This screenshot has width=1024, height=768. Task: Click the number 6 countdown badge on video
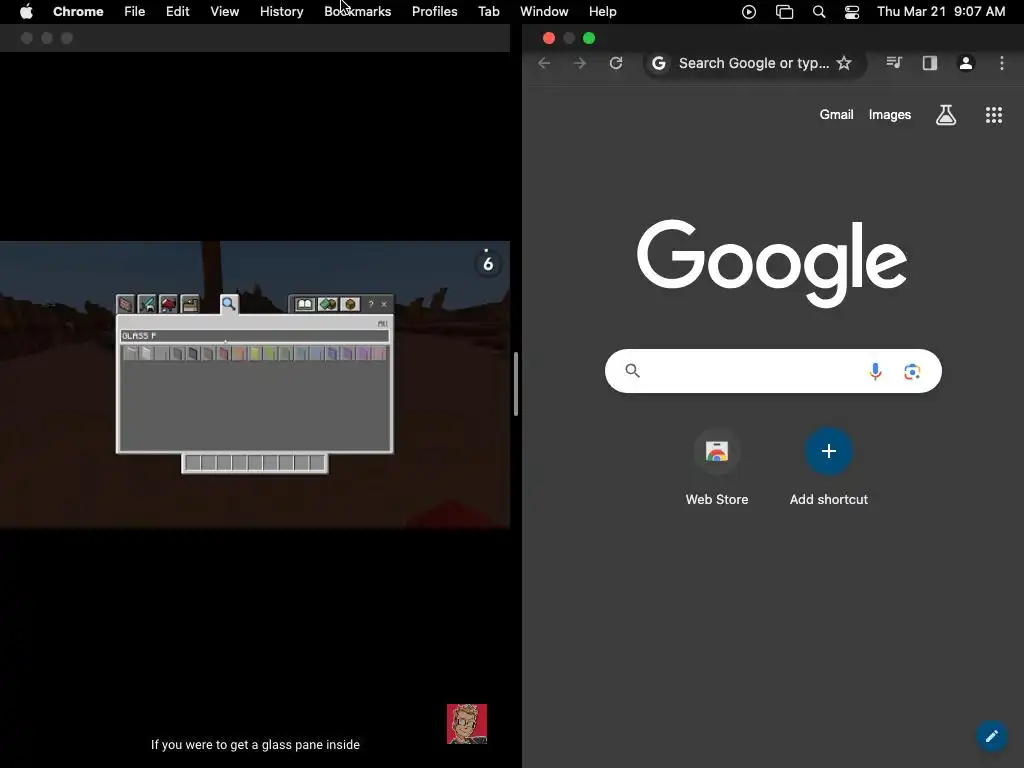[487, 263]
